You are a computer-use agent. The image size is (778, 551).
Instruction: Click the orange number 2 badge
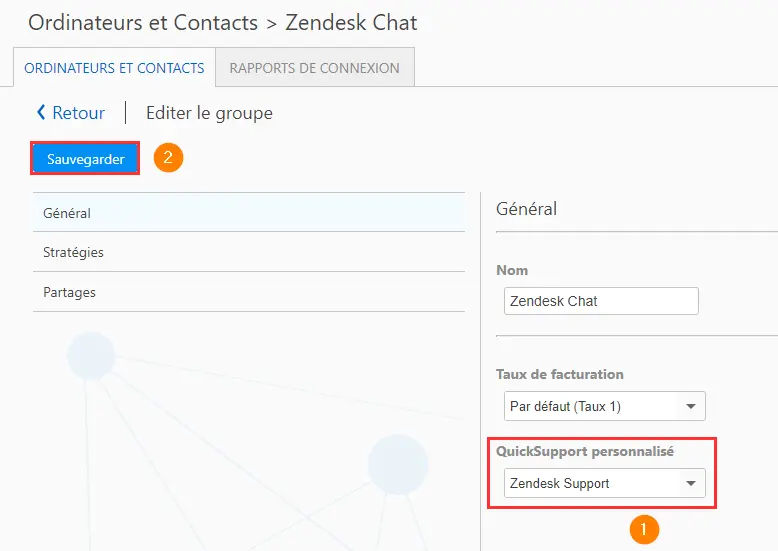168,158
